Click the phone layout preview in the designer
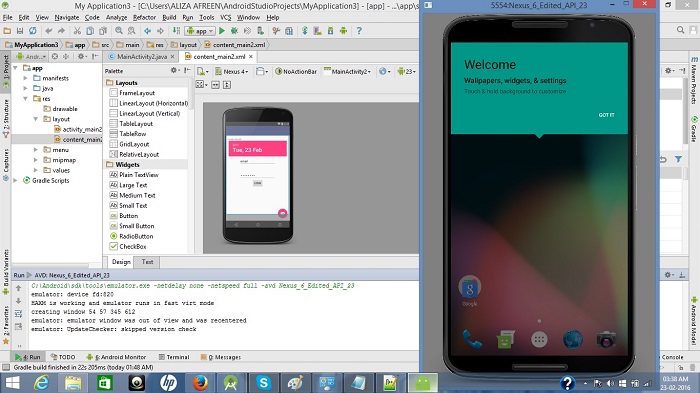 [258, 176]
